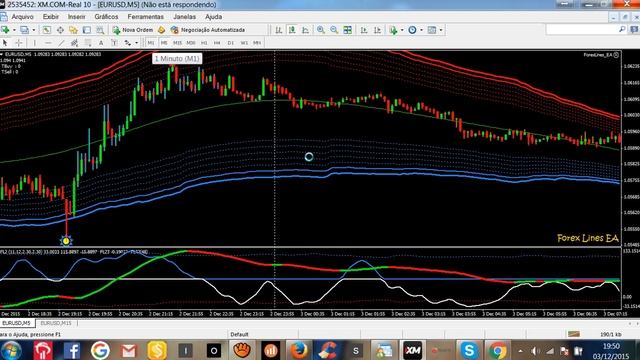Click the search magnifier icon
640x360 pixels.
(x=622, y=29)
